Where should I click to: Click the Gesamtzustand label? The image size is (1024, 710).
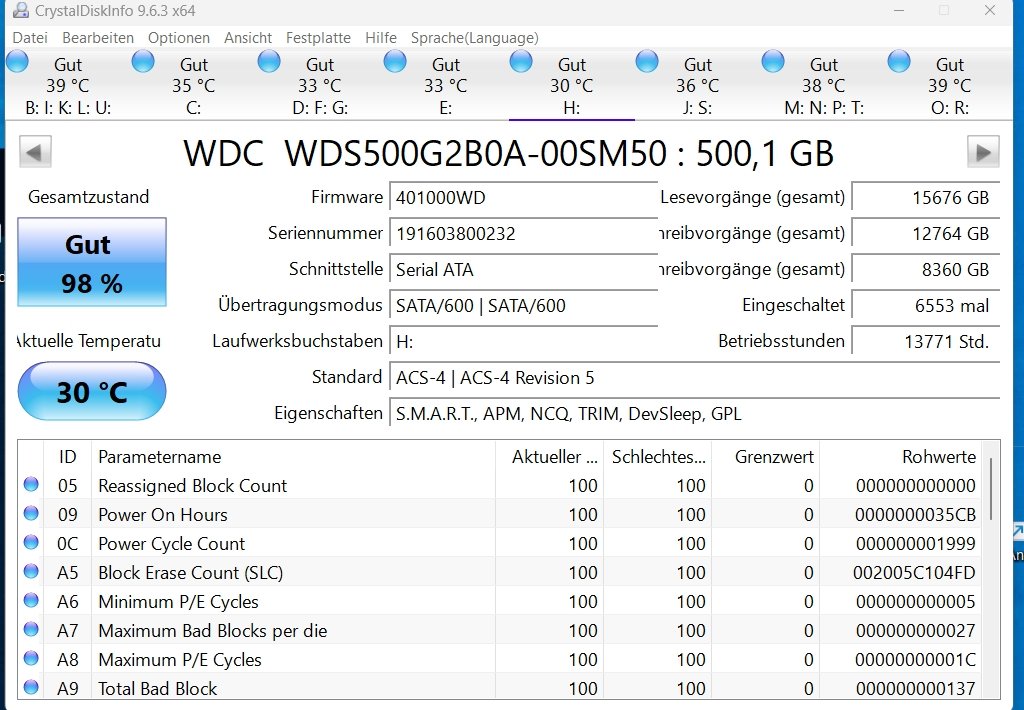coord(88,197)
